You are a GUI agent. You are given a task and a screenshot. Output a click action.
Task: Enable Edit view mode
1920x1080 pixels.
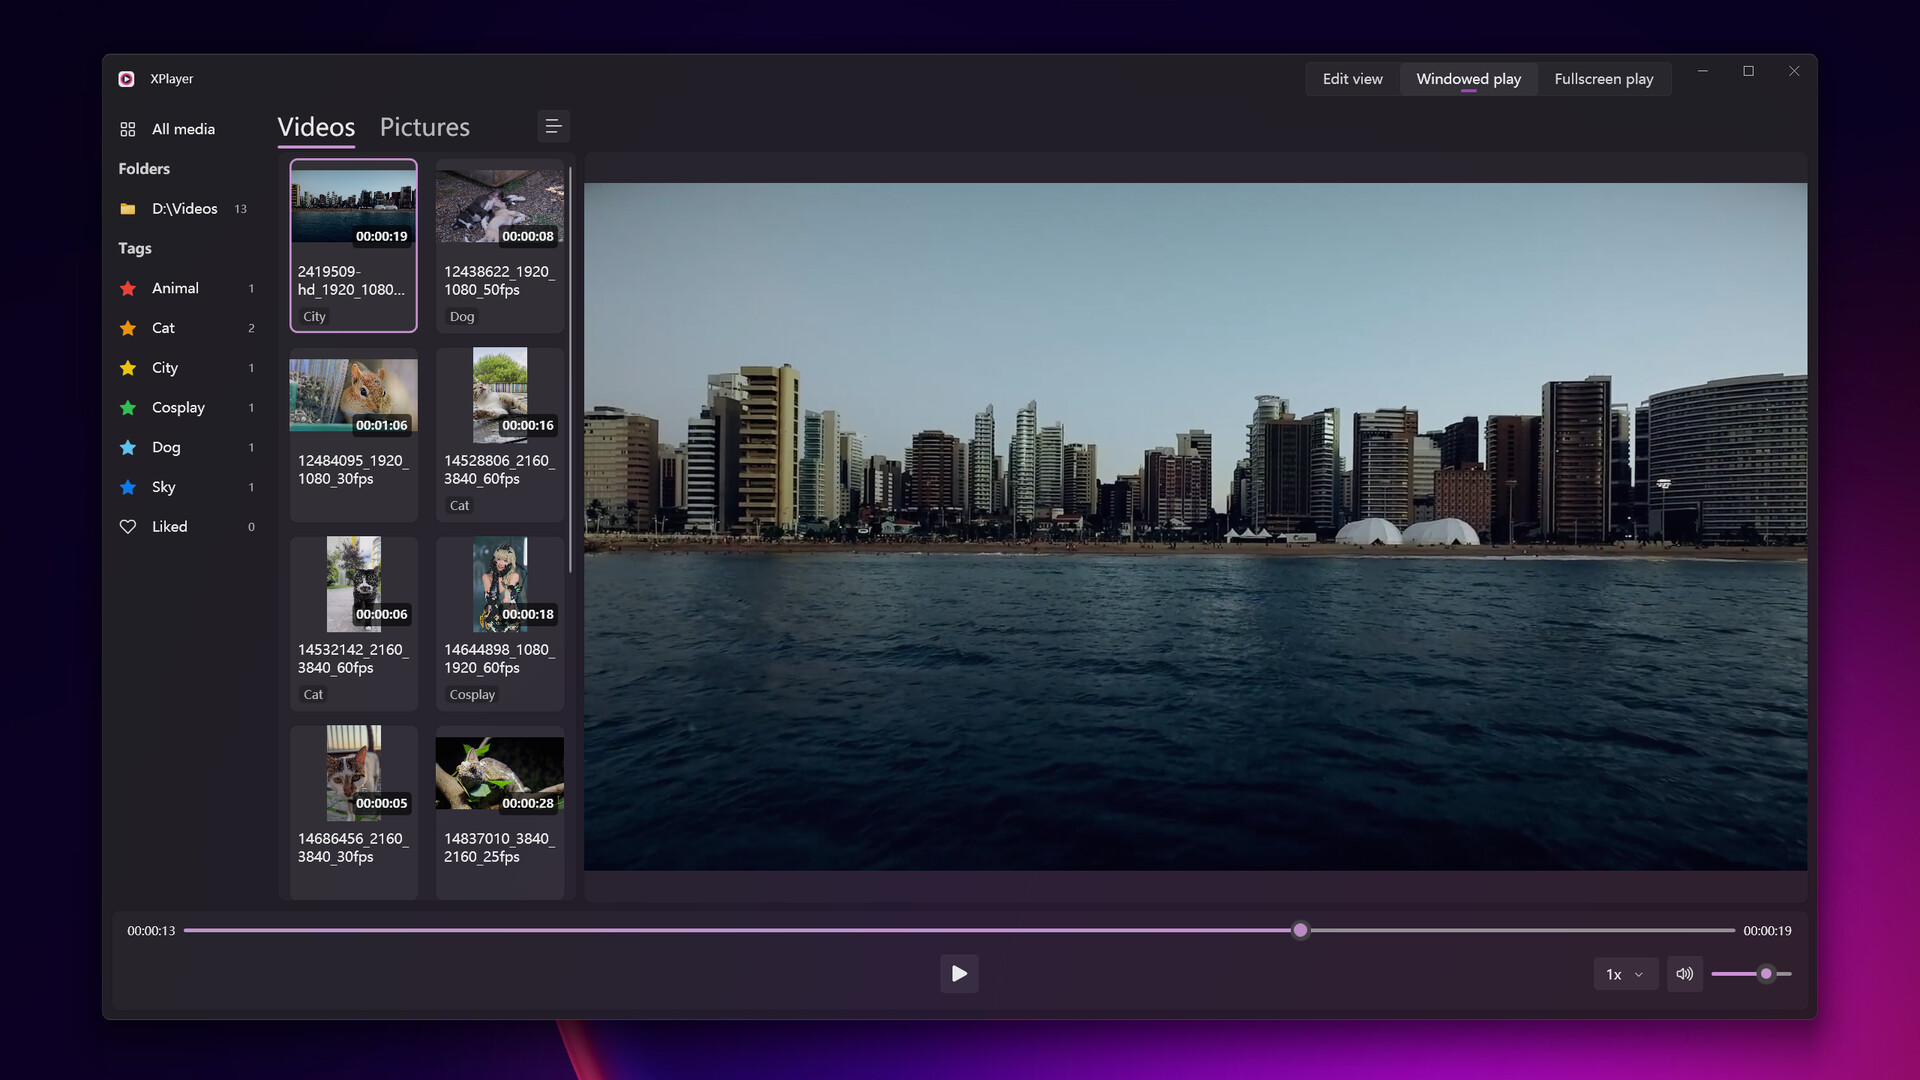pos(1352,78)
